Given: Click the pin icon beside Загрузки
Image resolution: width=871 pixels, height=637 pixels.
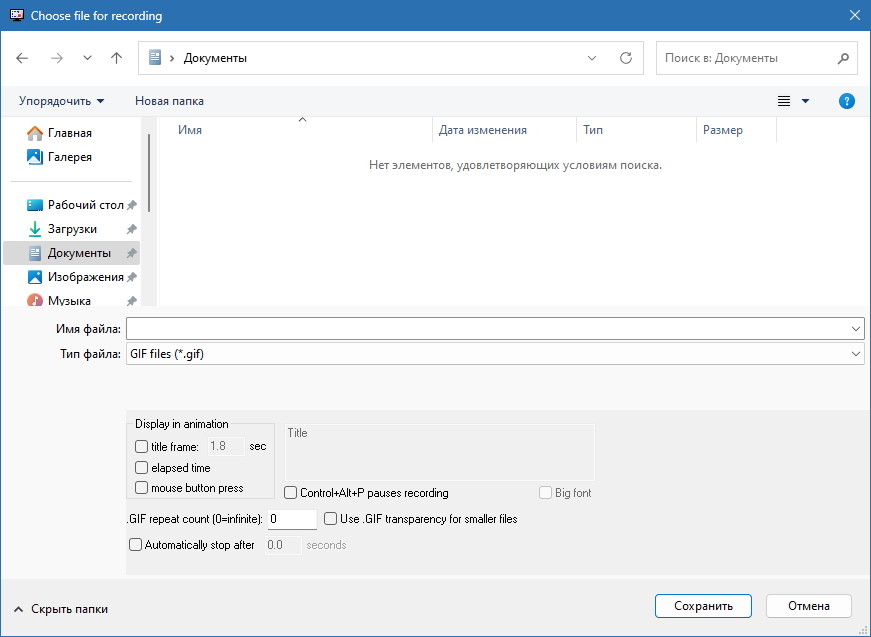Looking at the screenshot, I should pyautogui.click(x=132, y=229).
